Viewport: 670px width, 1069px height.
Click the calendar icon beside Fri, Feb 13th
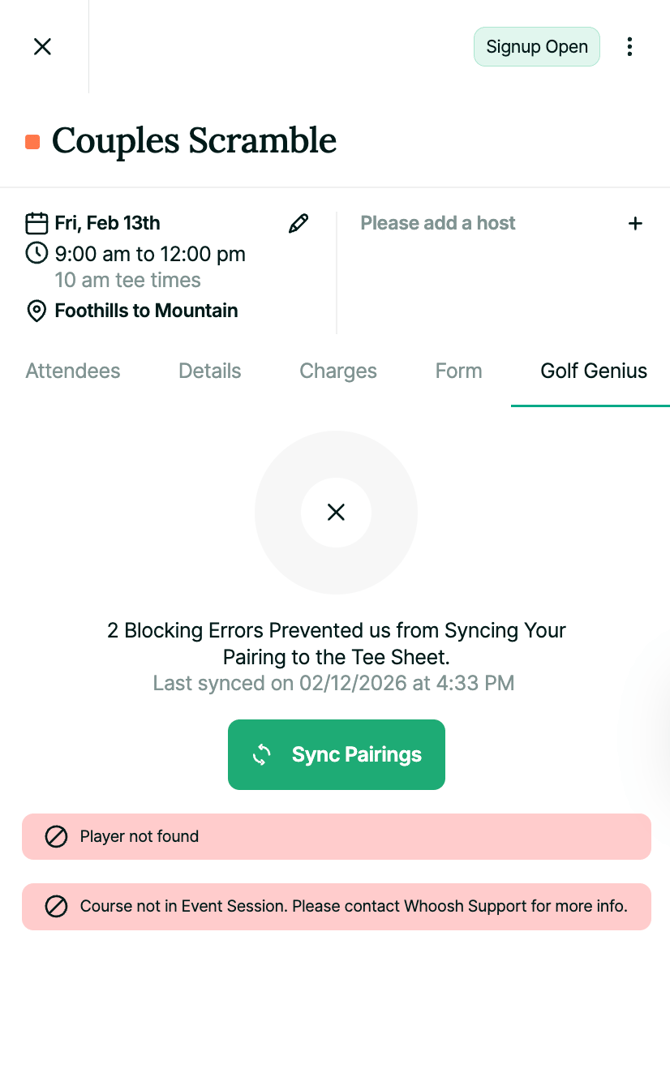[x=37, y=223]
